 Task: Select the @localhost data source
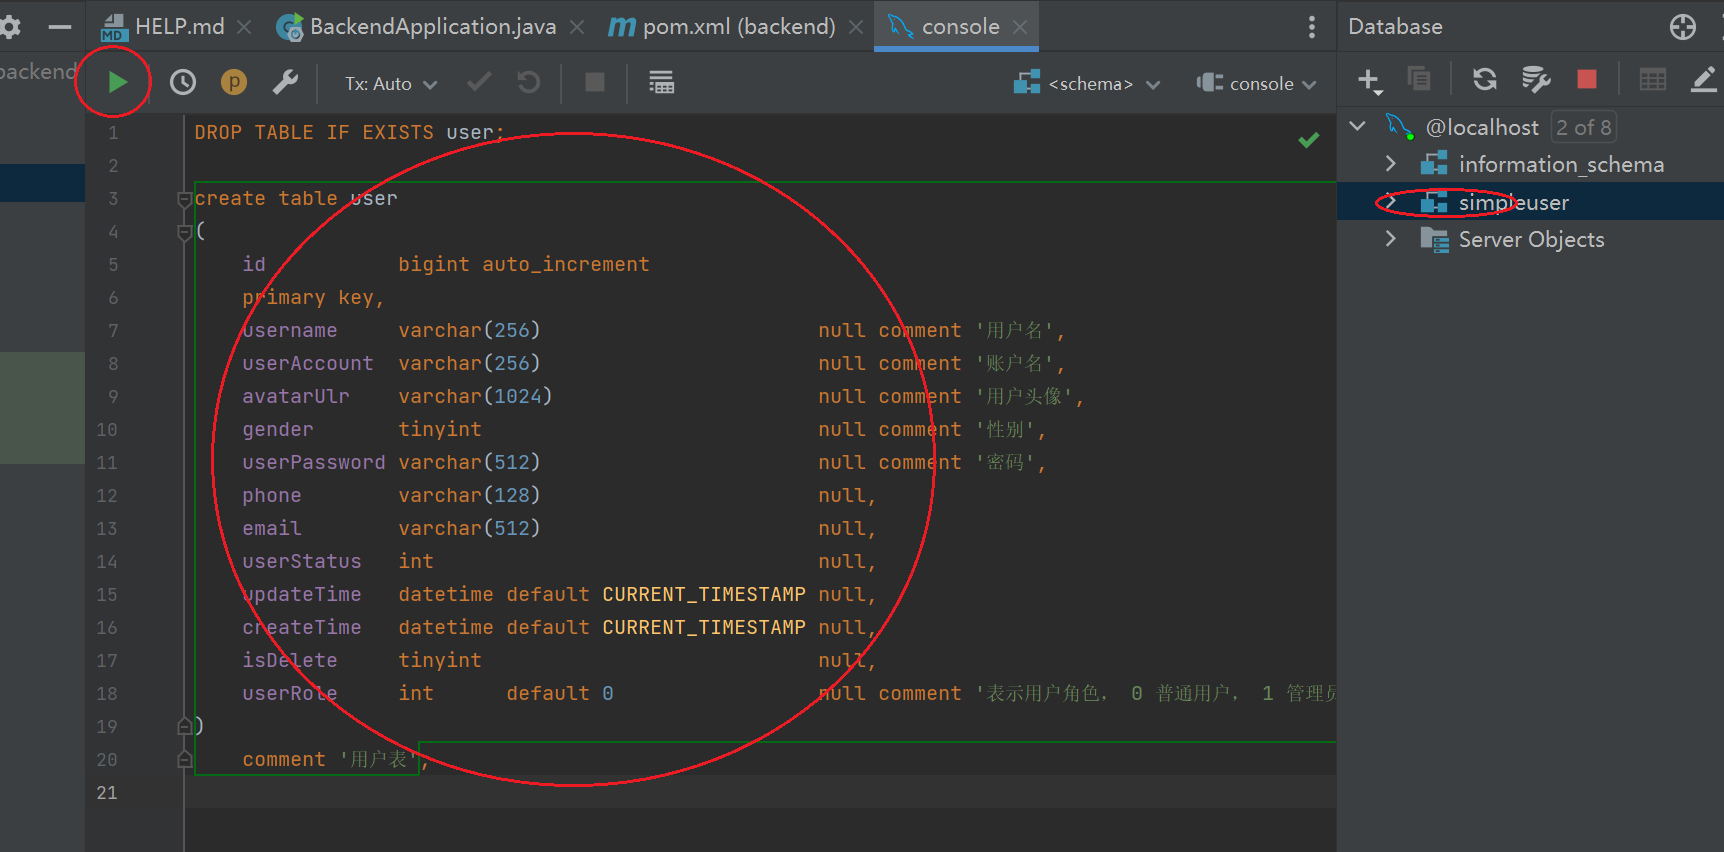tap(1481, 127)
